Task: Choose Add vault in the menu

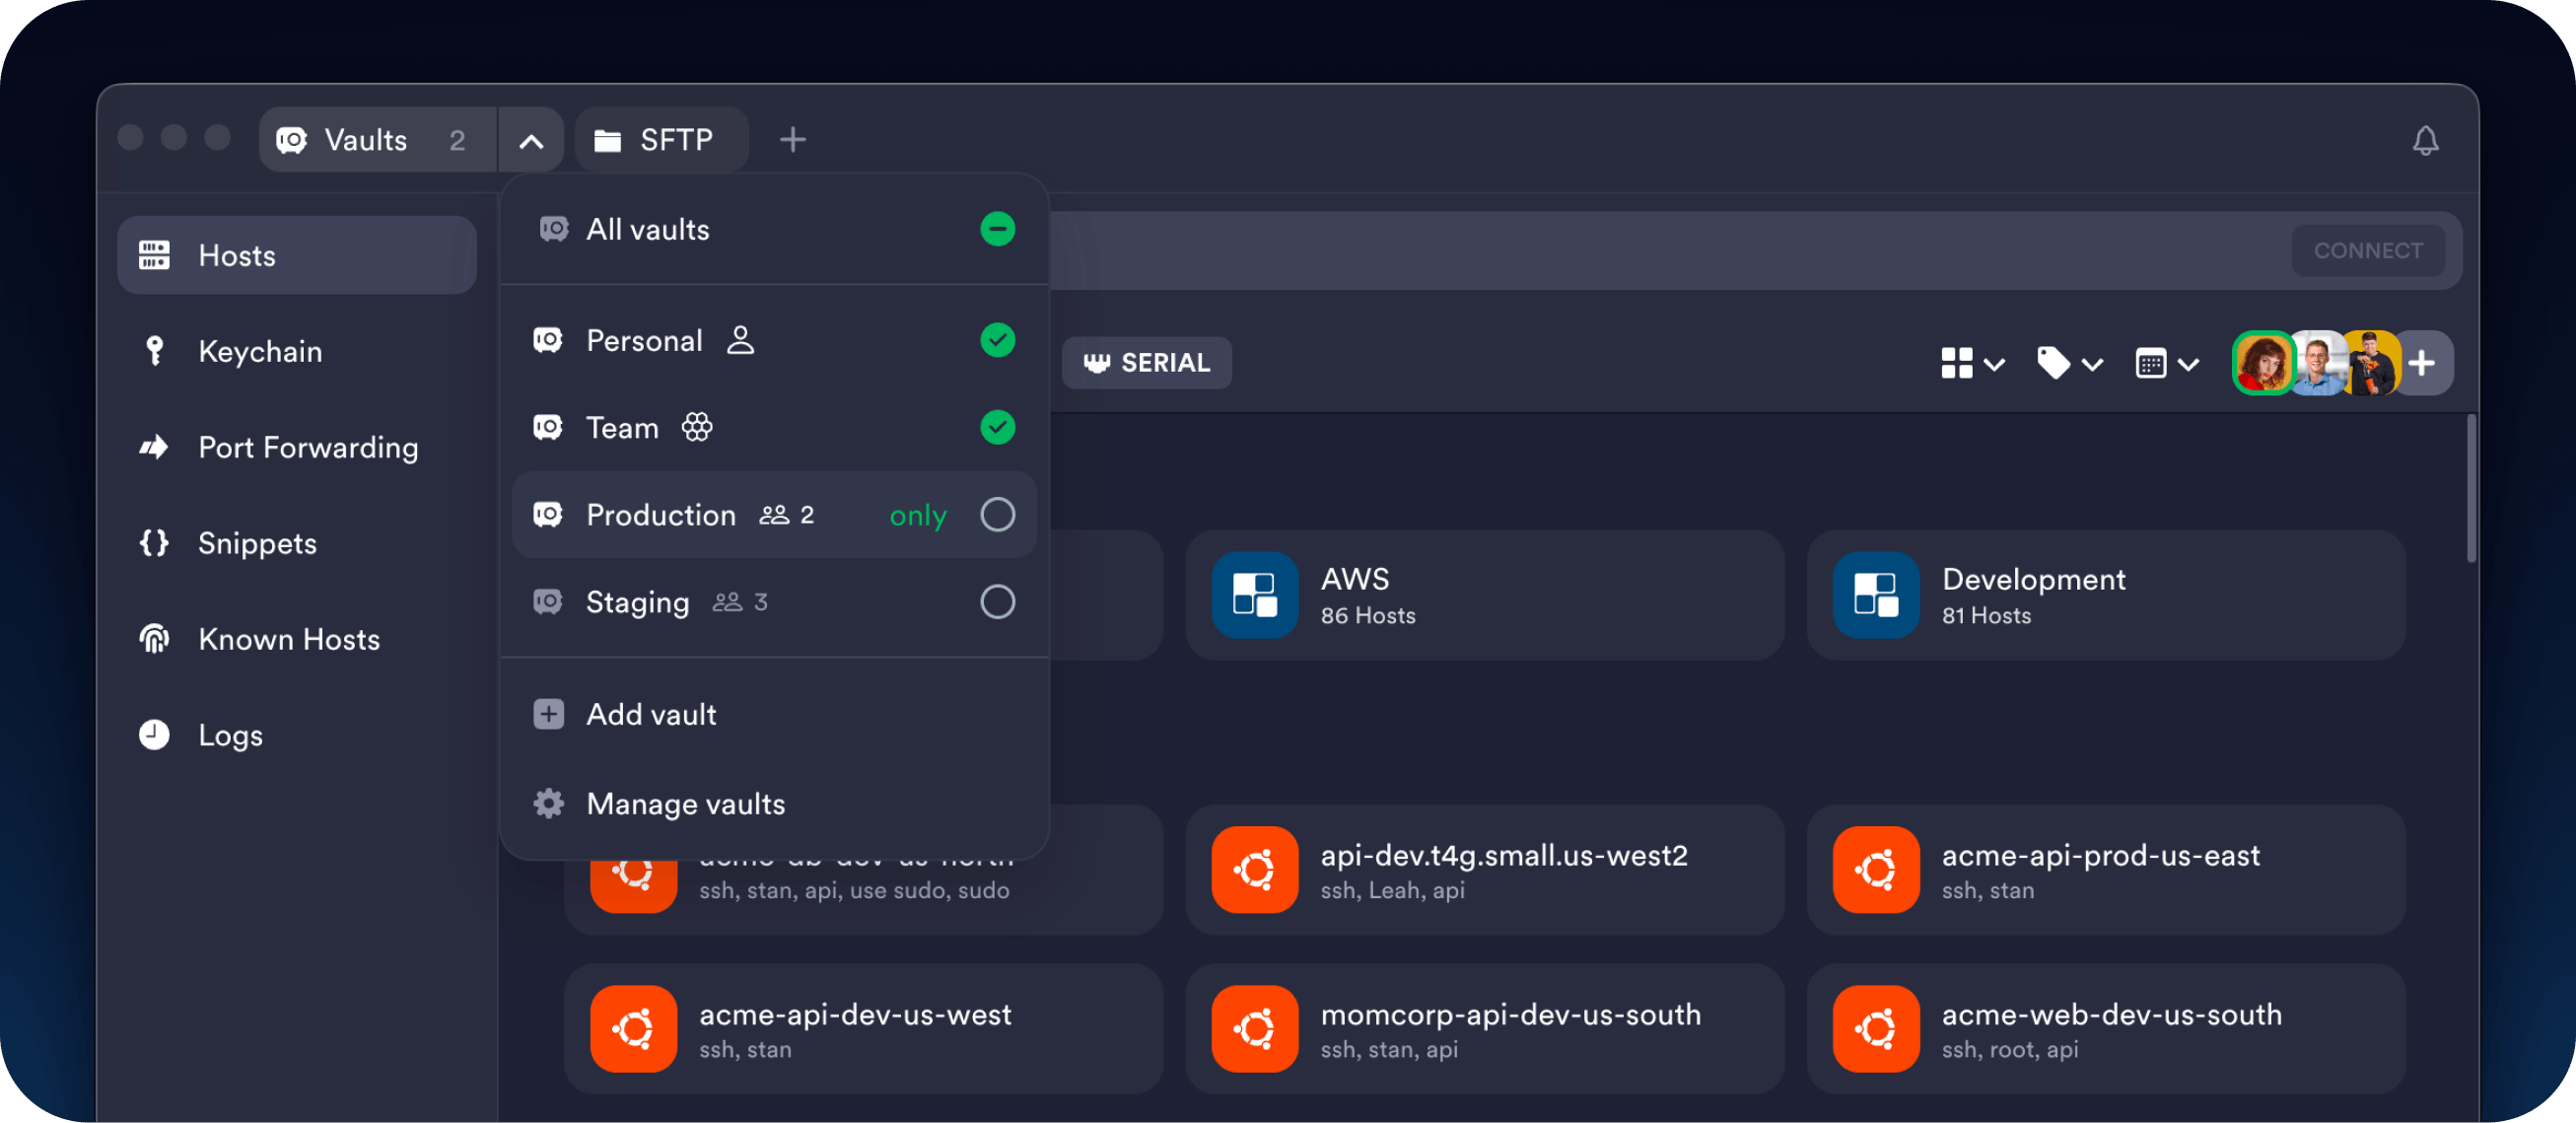Action: (650, 714)
